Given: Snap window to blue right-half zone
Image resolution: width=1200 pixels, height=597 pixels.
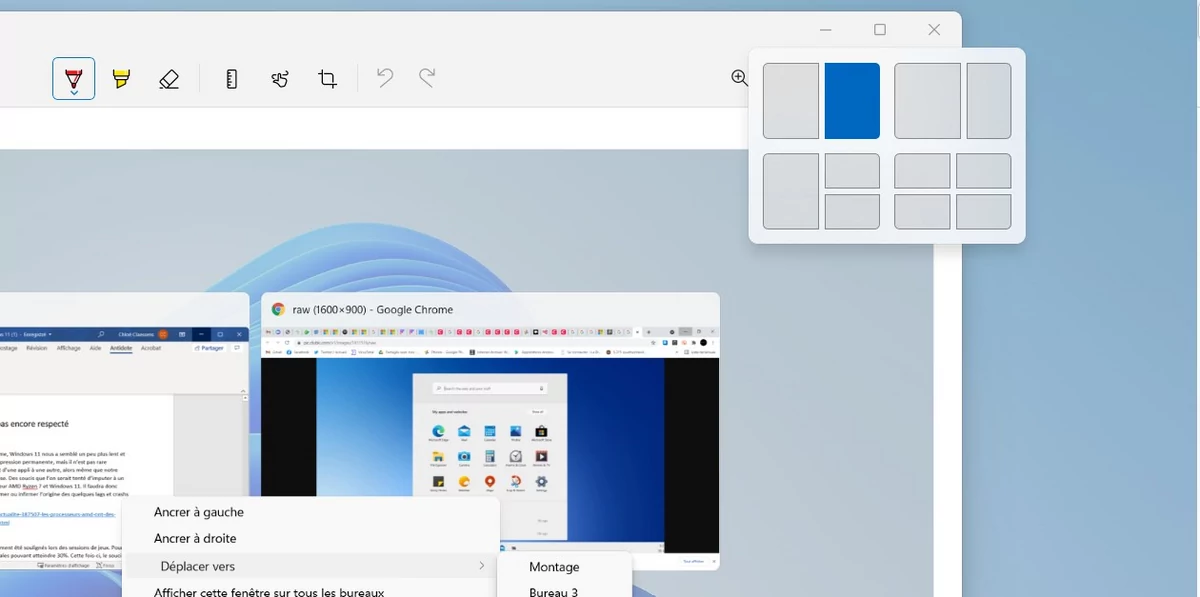Looking at the screenshot, I should [852, 101].
